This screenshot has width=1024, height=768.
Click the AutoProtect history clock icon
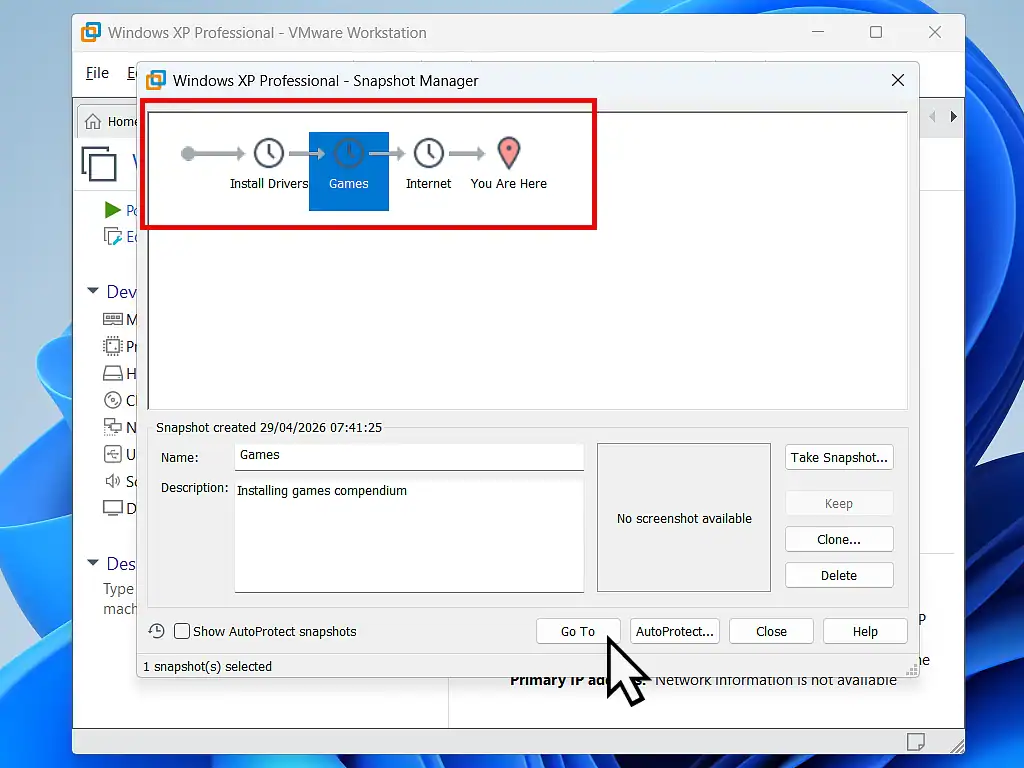[156, 631]
